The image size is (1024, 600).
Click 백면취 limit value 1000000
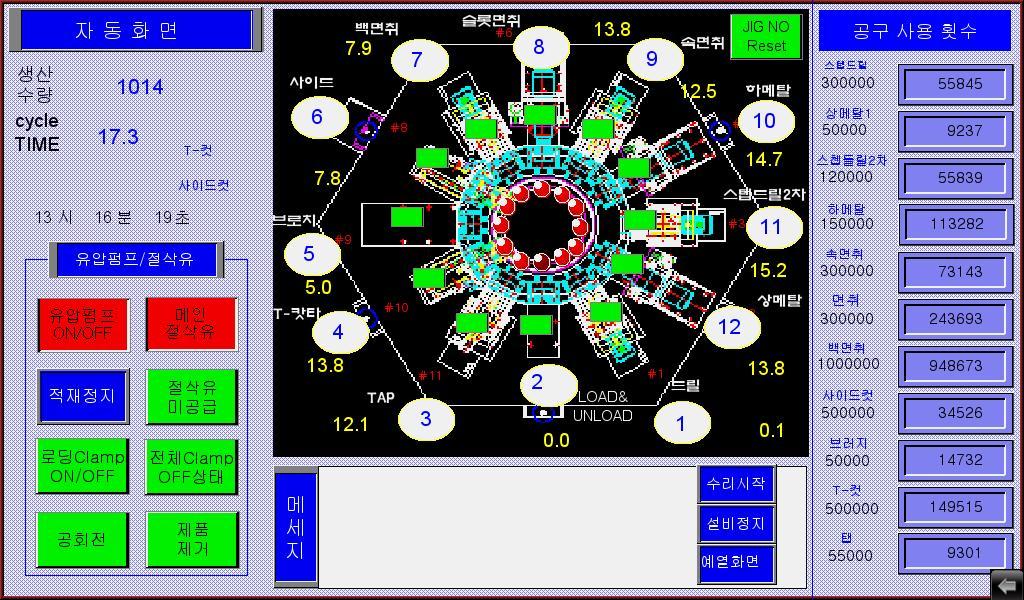coord(848,364)
